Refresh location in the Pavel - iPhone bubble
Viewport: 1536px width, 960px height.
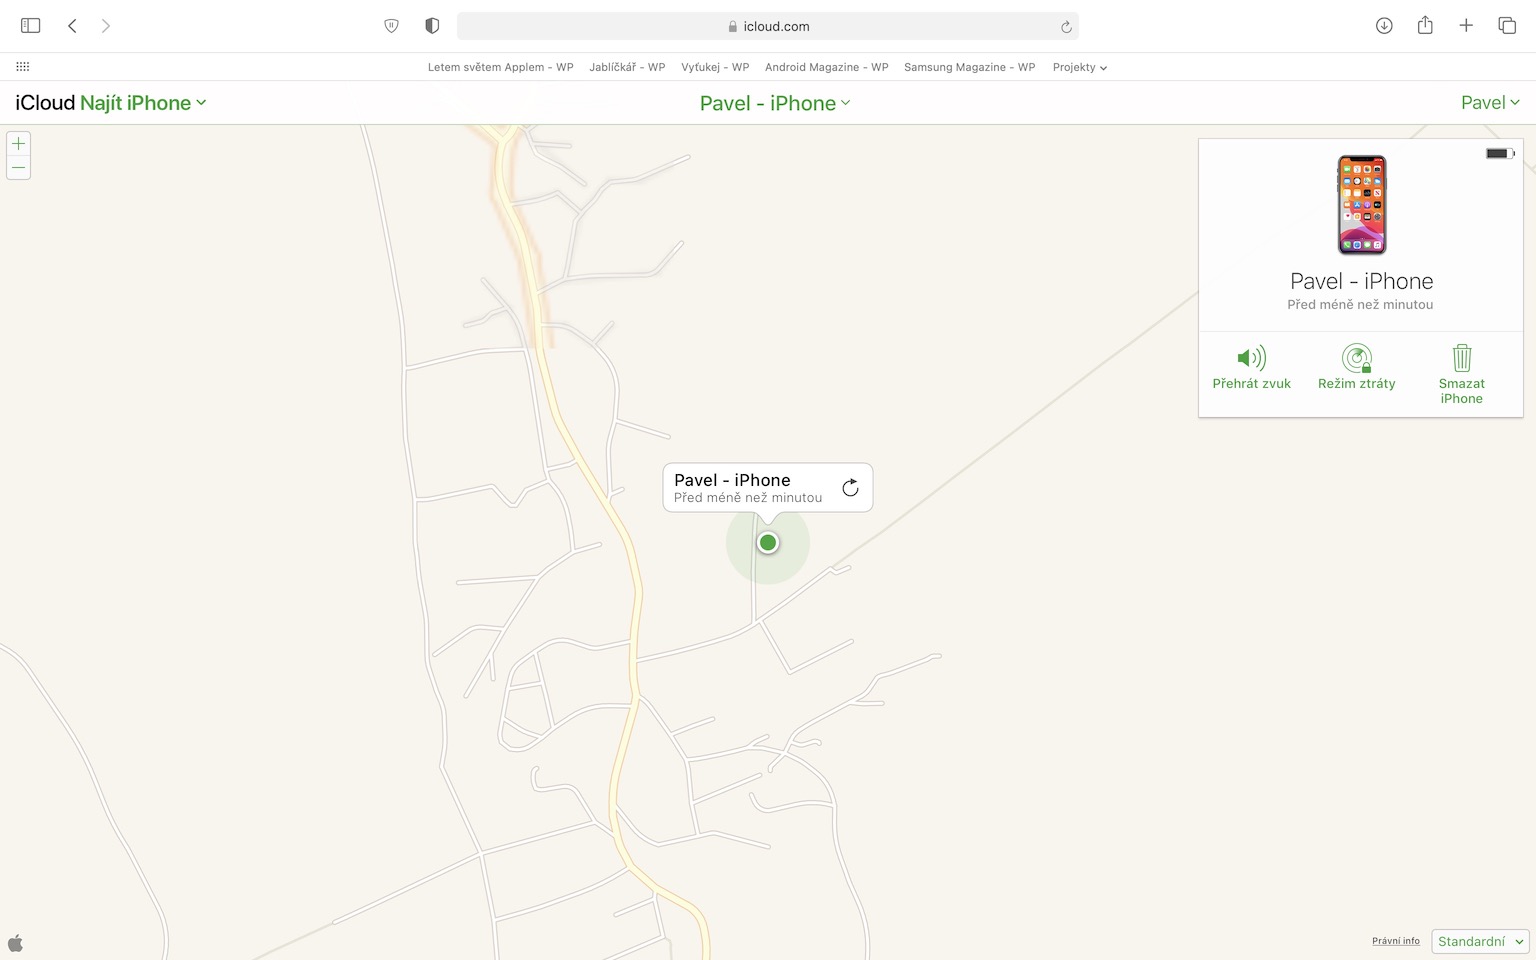[x=850, y=488]
